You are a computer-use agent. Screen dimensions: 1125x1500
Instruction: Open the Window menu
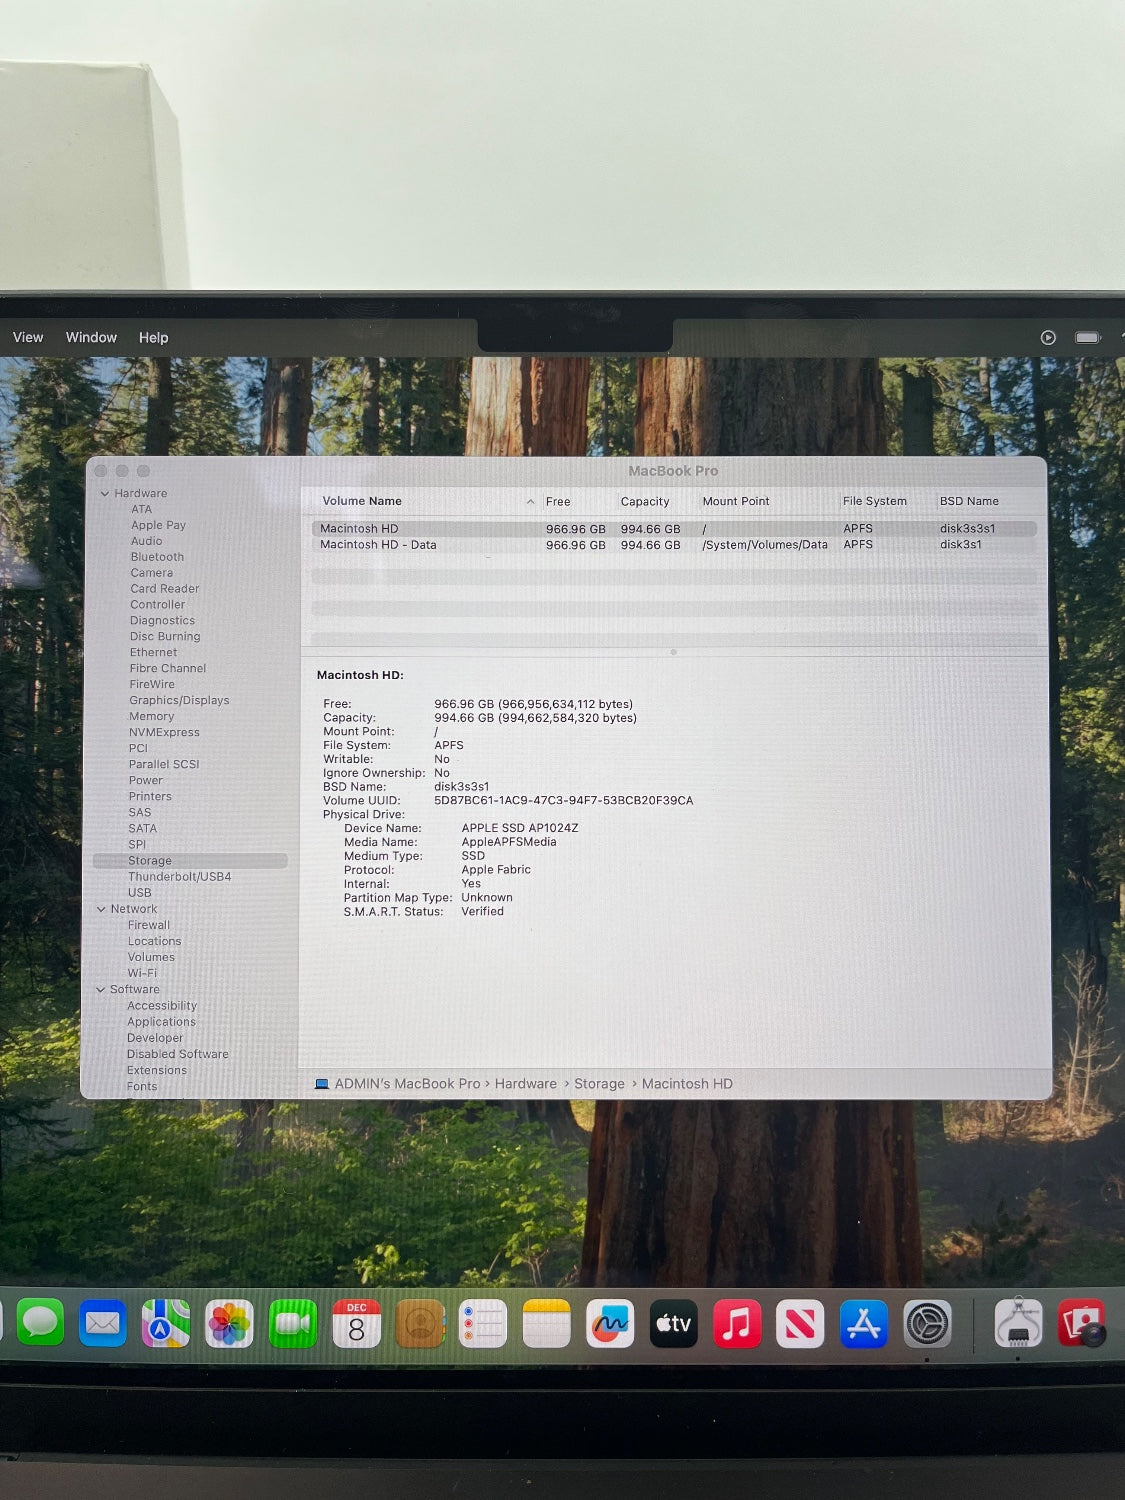click(x=91, y=338)
